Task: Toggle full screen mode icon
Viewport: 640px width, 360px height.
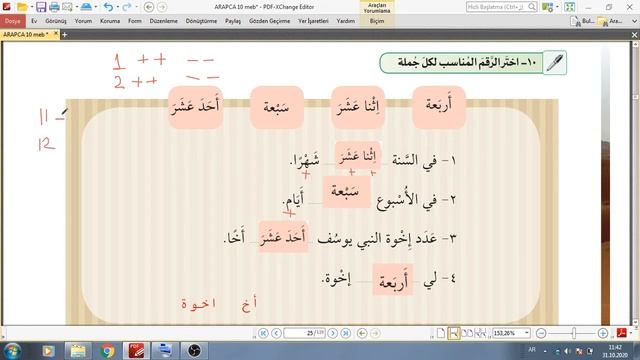Action: (569, 7)
